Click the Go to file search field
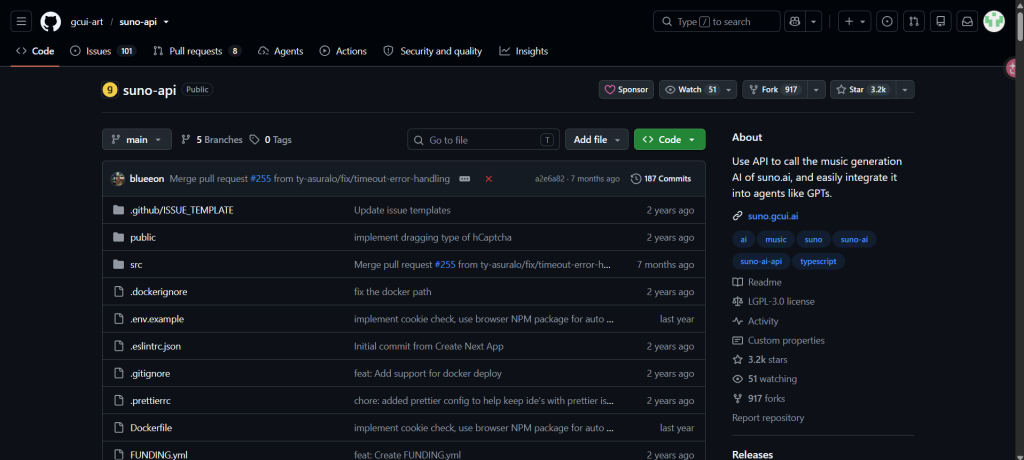This screenshot has height=460, width=1024. (x=483, y=140)
